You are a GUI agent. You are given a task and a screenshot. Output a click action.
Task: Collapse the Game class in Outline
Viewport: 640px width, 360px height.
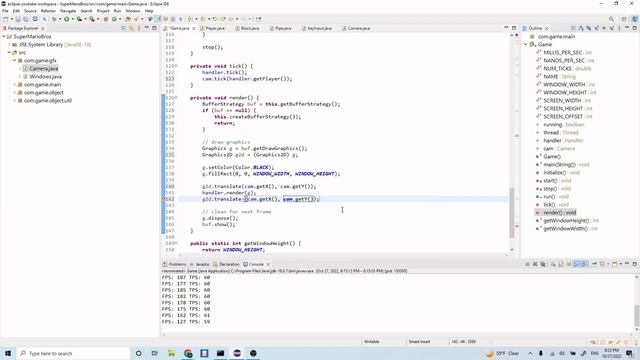pos(526,44)
